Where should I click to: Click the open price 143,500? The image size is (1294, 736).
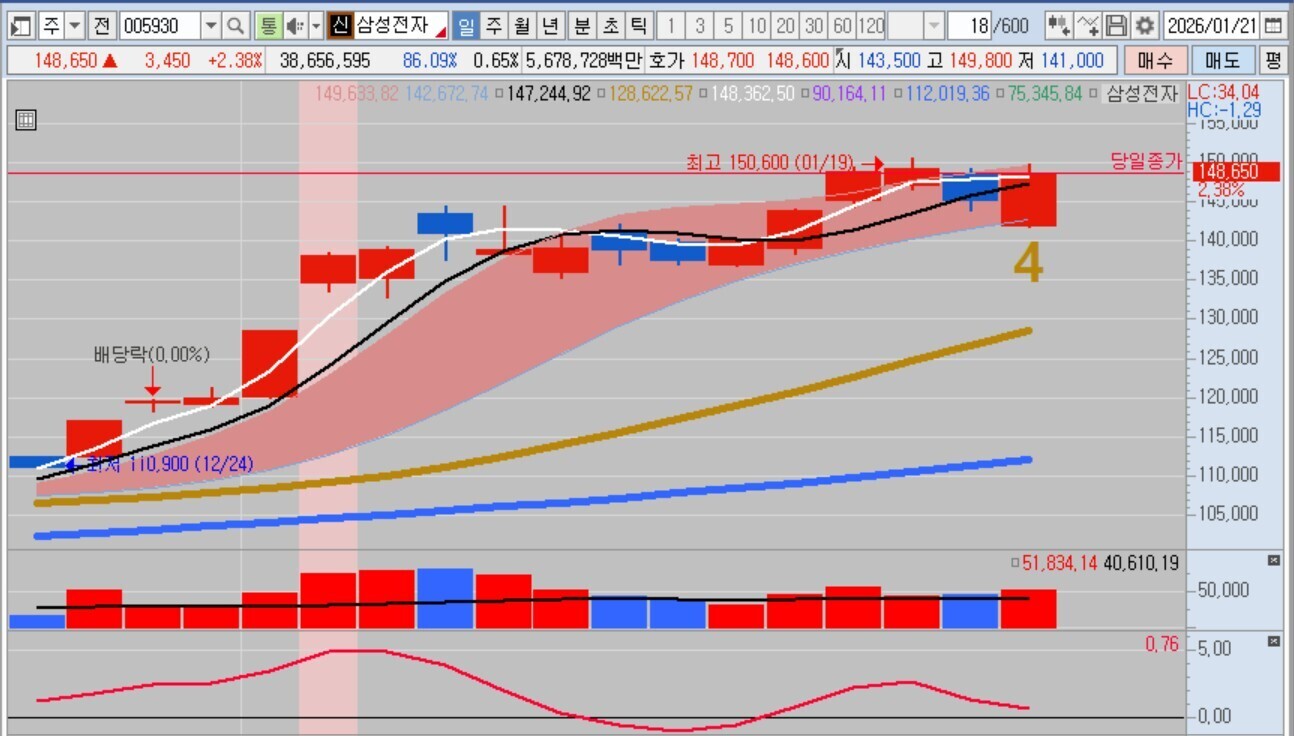point(888,60)
